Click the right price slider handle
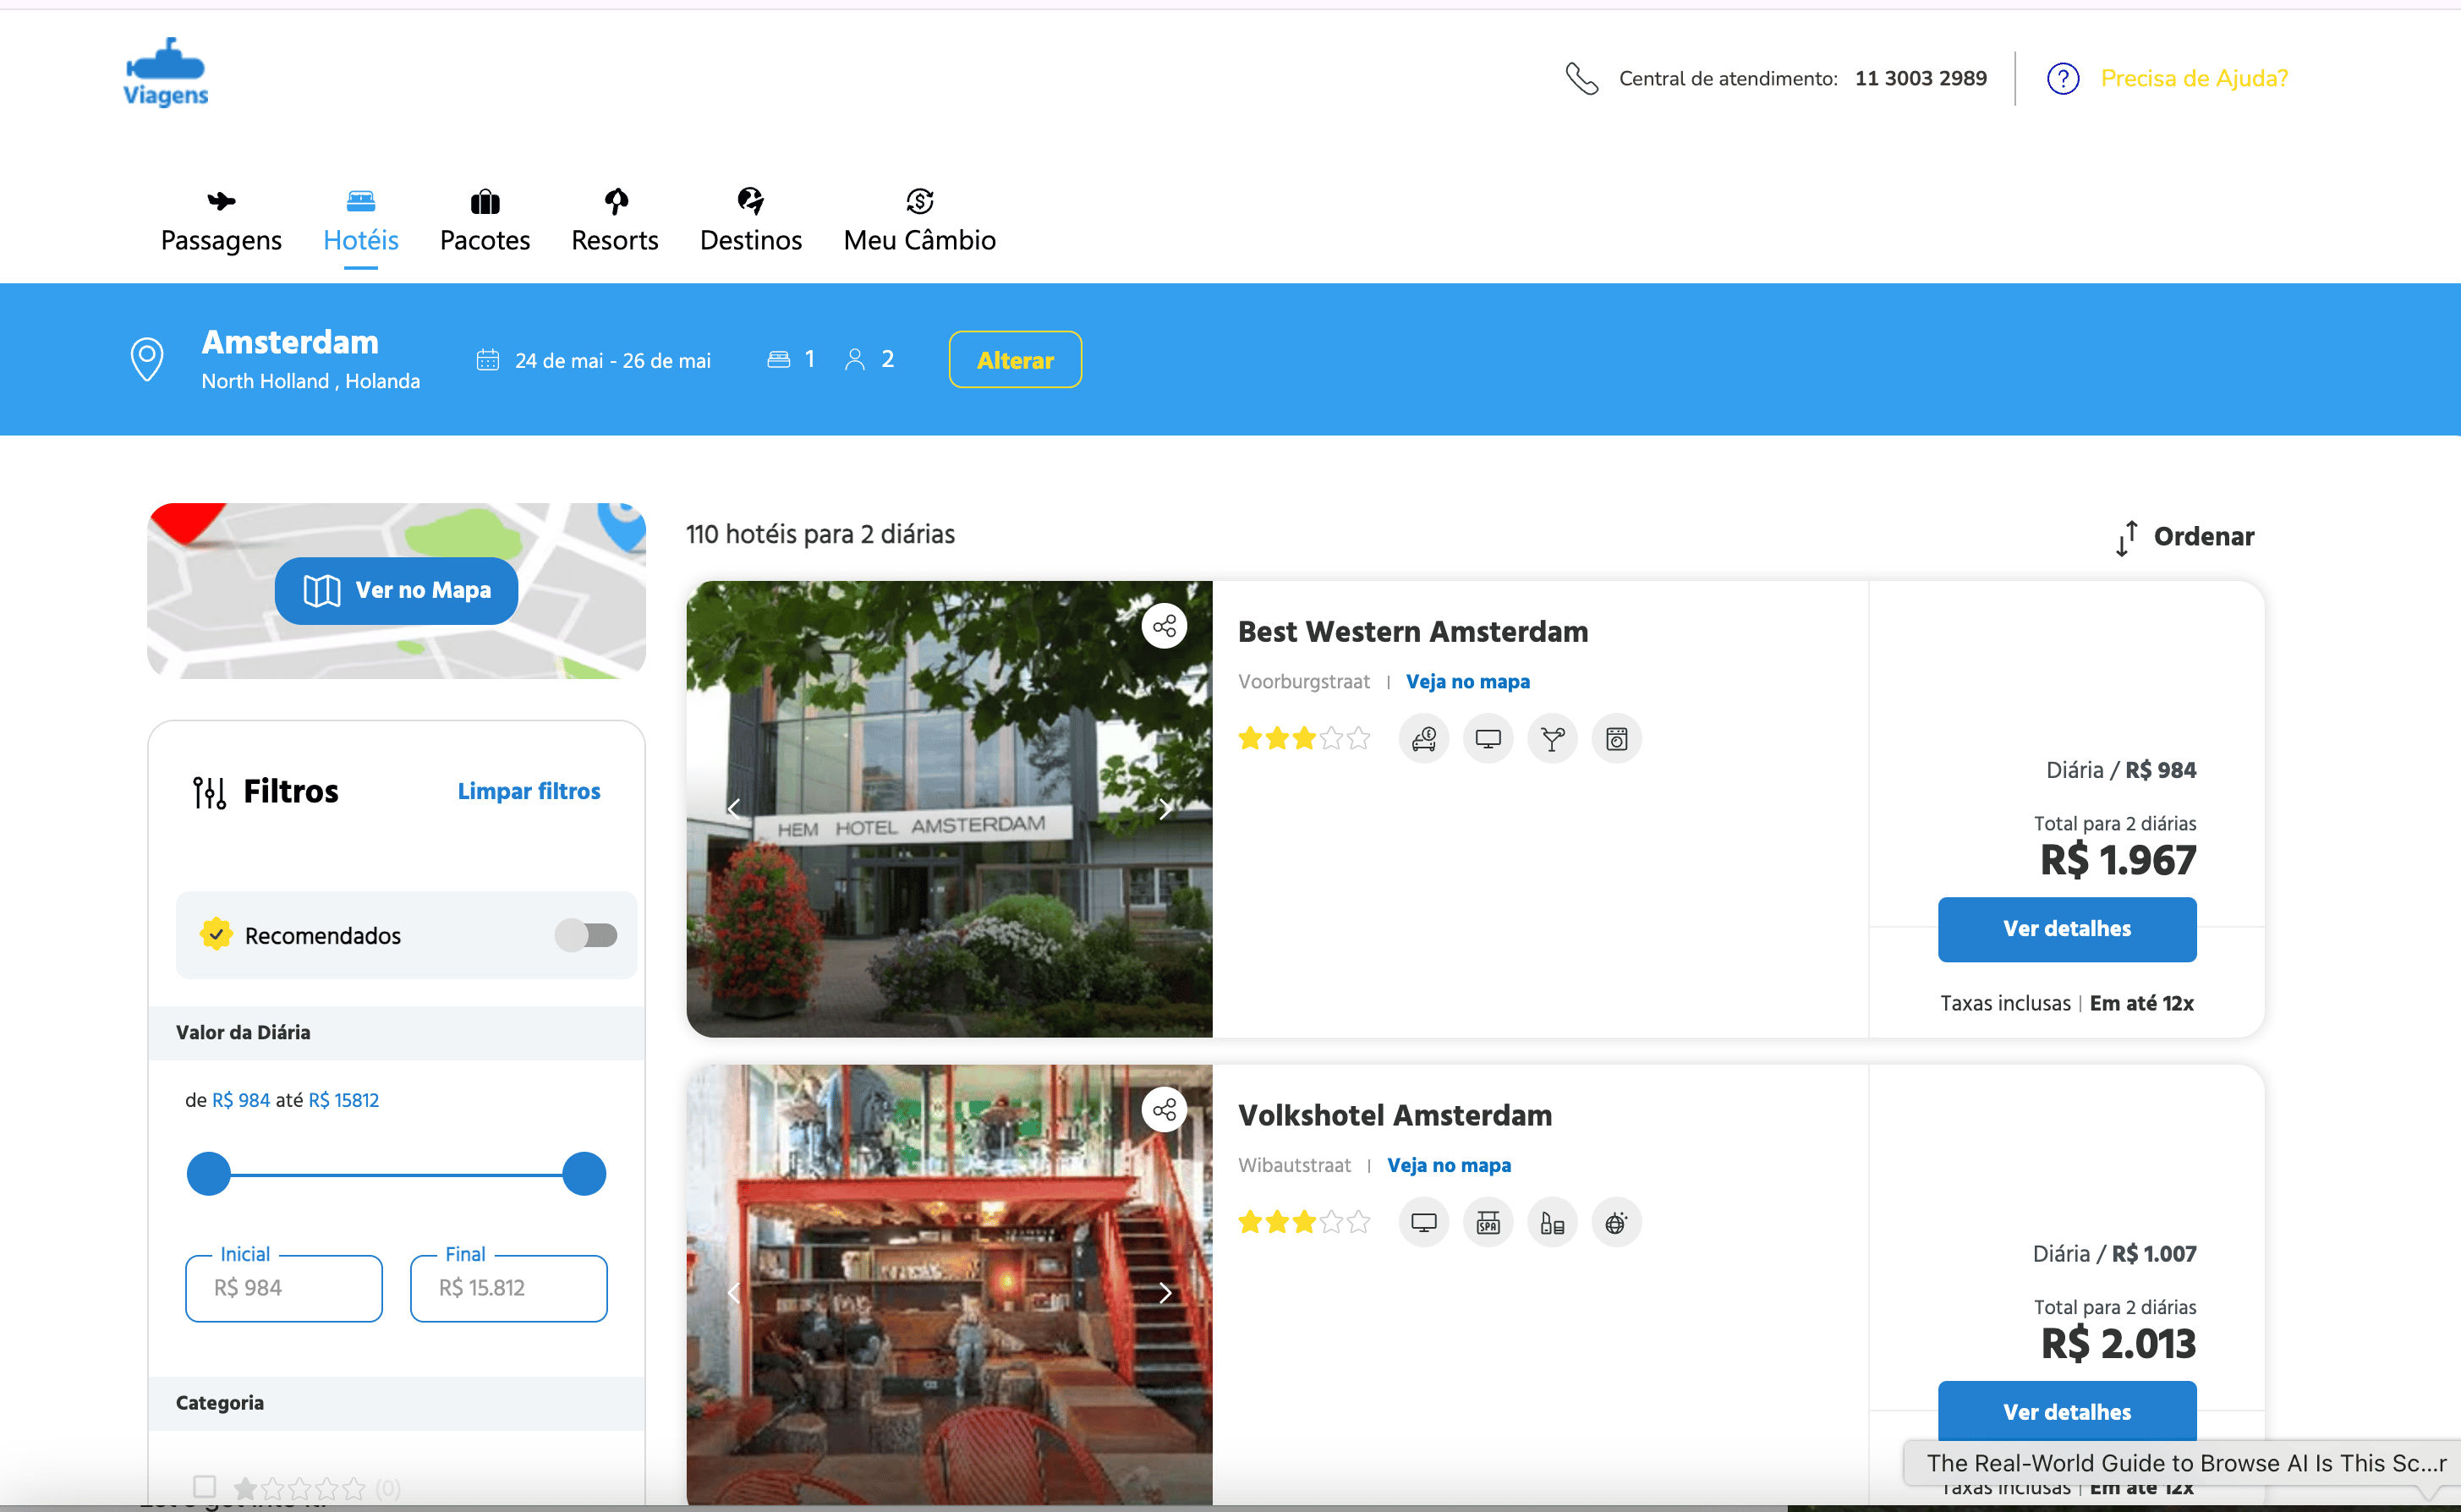The width and height of the screenshot is (2461, 1512). click(584, 1174)
